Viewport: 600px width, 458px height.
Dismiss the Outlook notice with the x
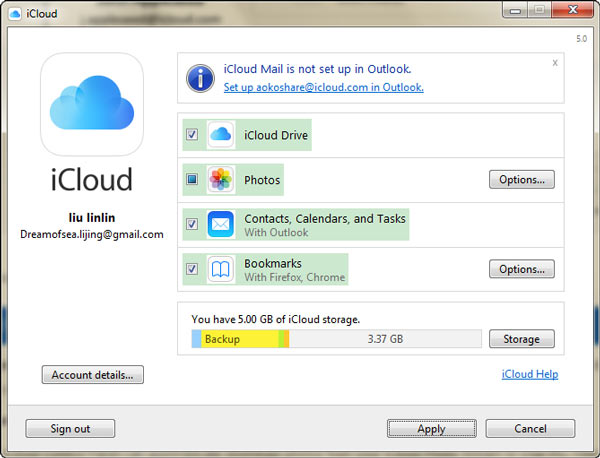tap(555, 63)
